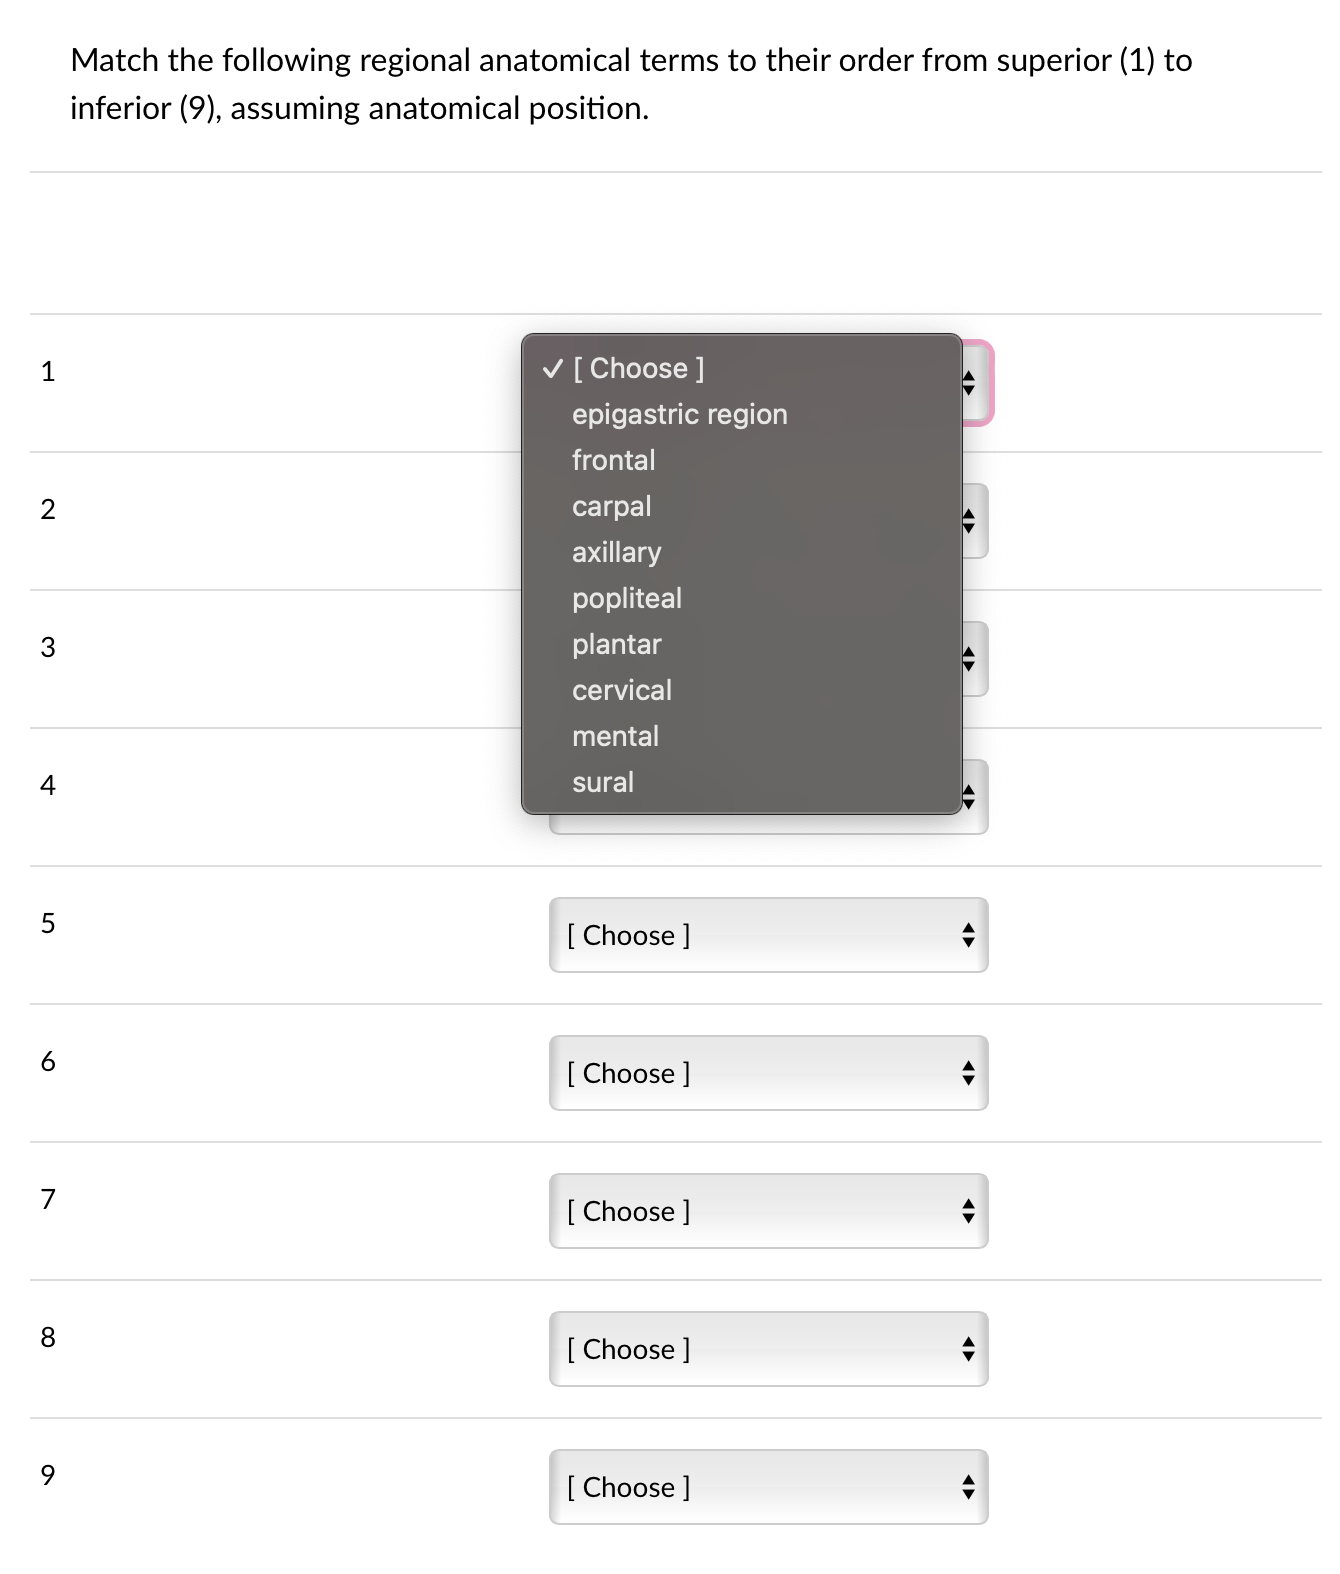Image resolution: width=1340 pixels, height=1574 pixels.
Task: Select "sural" from the open dropdown
Action: (603, 782)
